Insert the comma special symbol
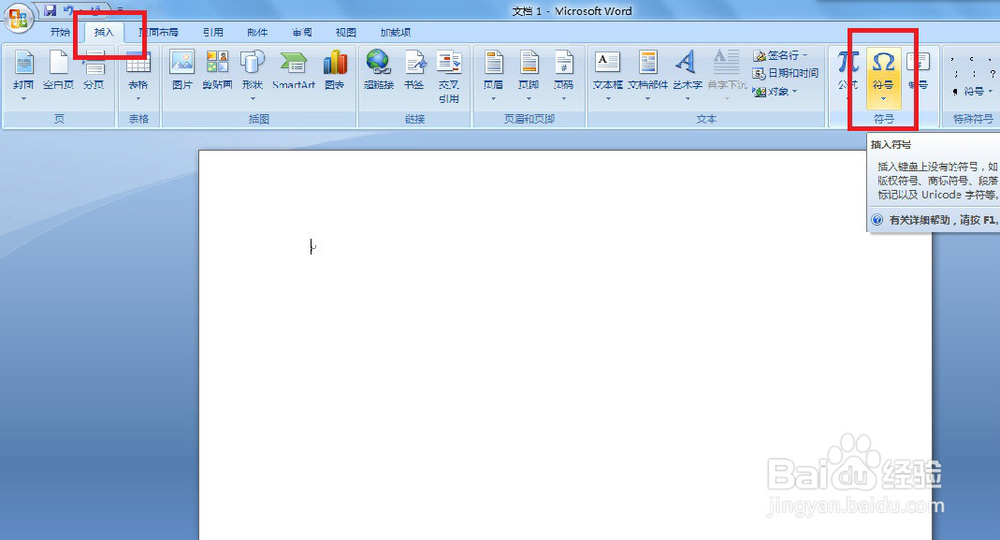The height and width of the screenshot is (540, 1000). click(953, 59)
